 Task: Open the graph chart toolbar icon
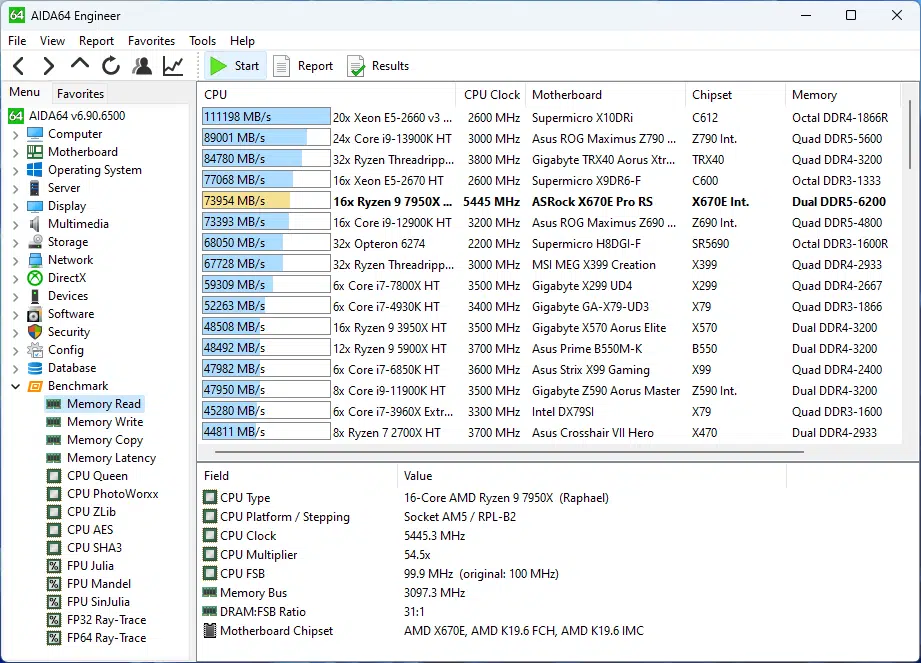click(173, 66)
